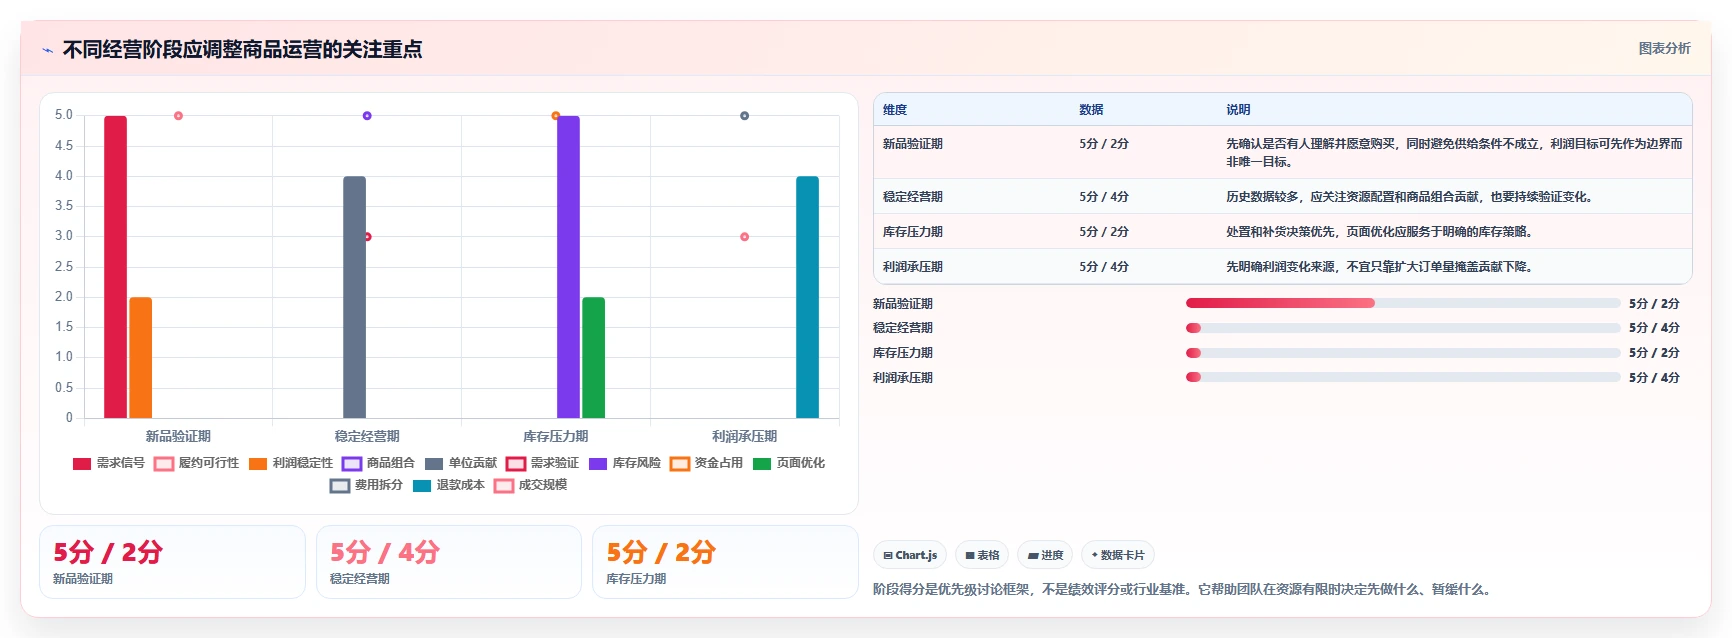Toggle the 页面优化 legend entry
Image resolution: width=1732 pixels, height=638 pixels.
(789, 463)
